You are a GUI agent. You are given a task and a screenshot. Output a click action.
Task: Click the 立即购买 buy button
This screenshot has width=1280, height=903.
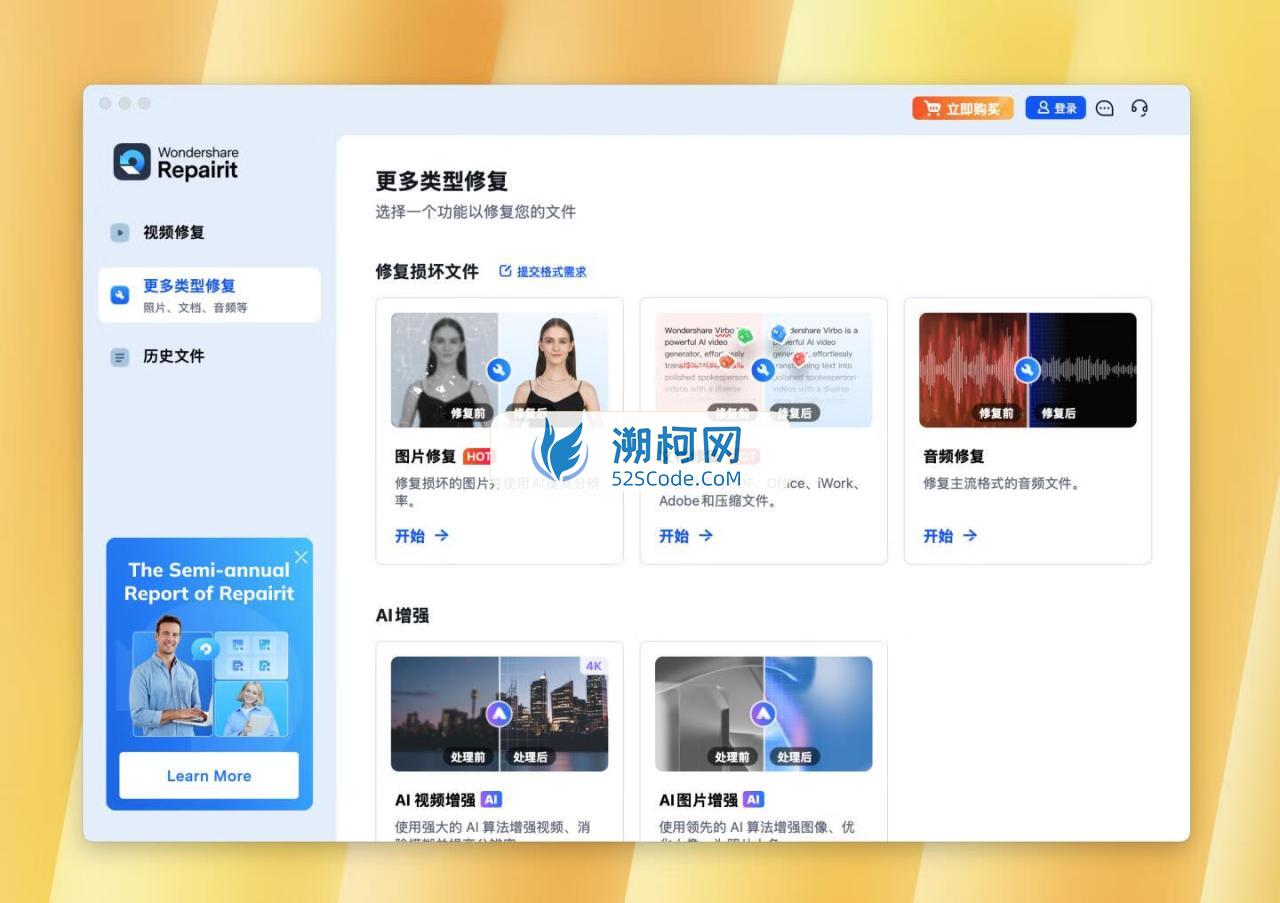962,108
